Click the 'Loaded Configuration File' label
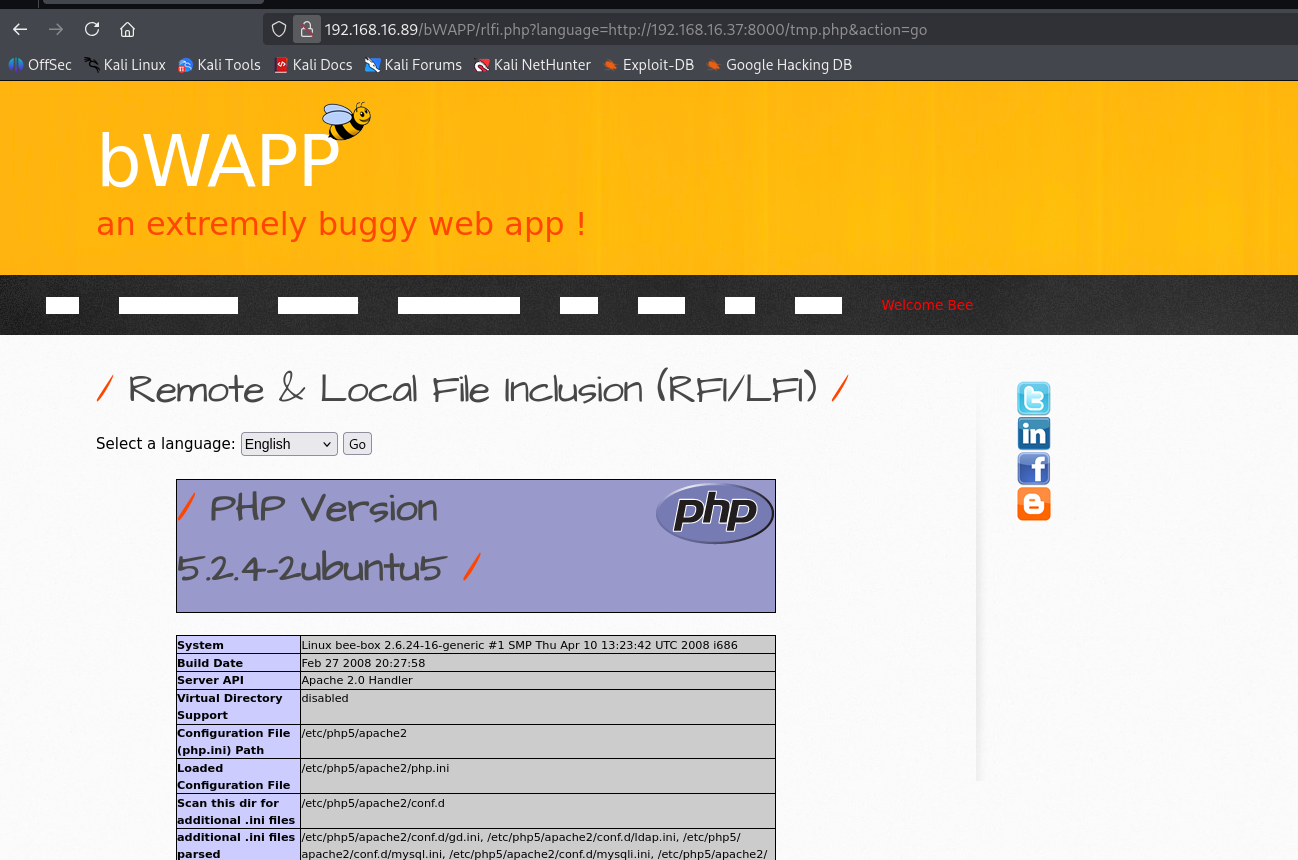This screenshot has width=1298, height=860. (234, 777)
